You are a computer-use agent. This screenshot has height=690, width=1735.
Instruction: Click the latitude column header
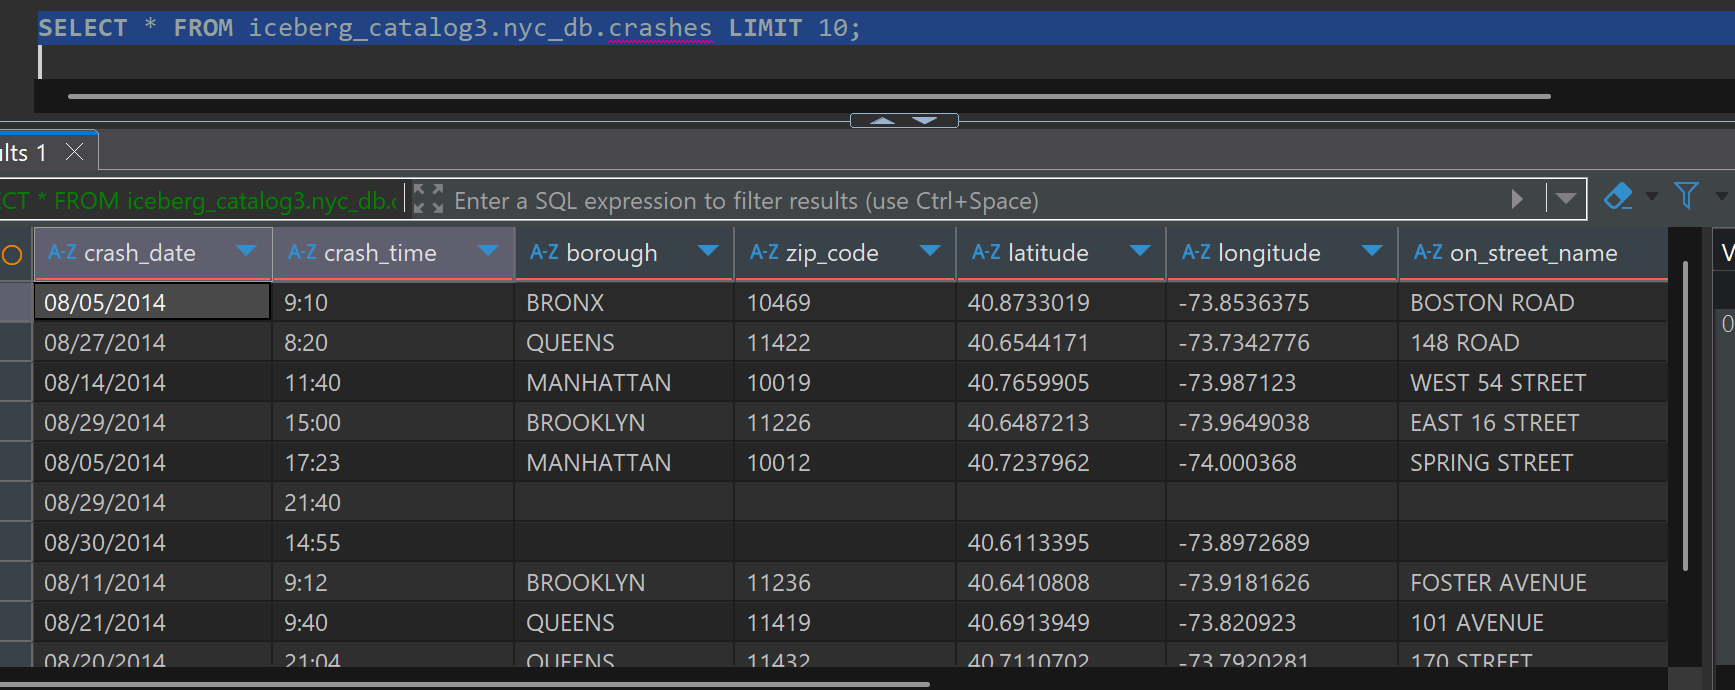1047,254
